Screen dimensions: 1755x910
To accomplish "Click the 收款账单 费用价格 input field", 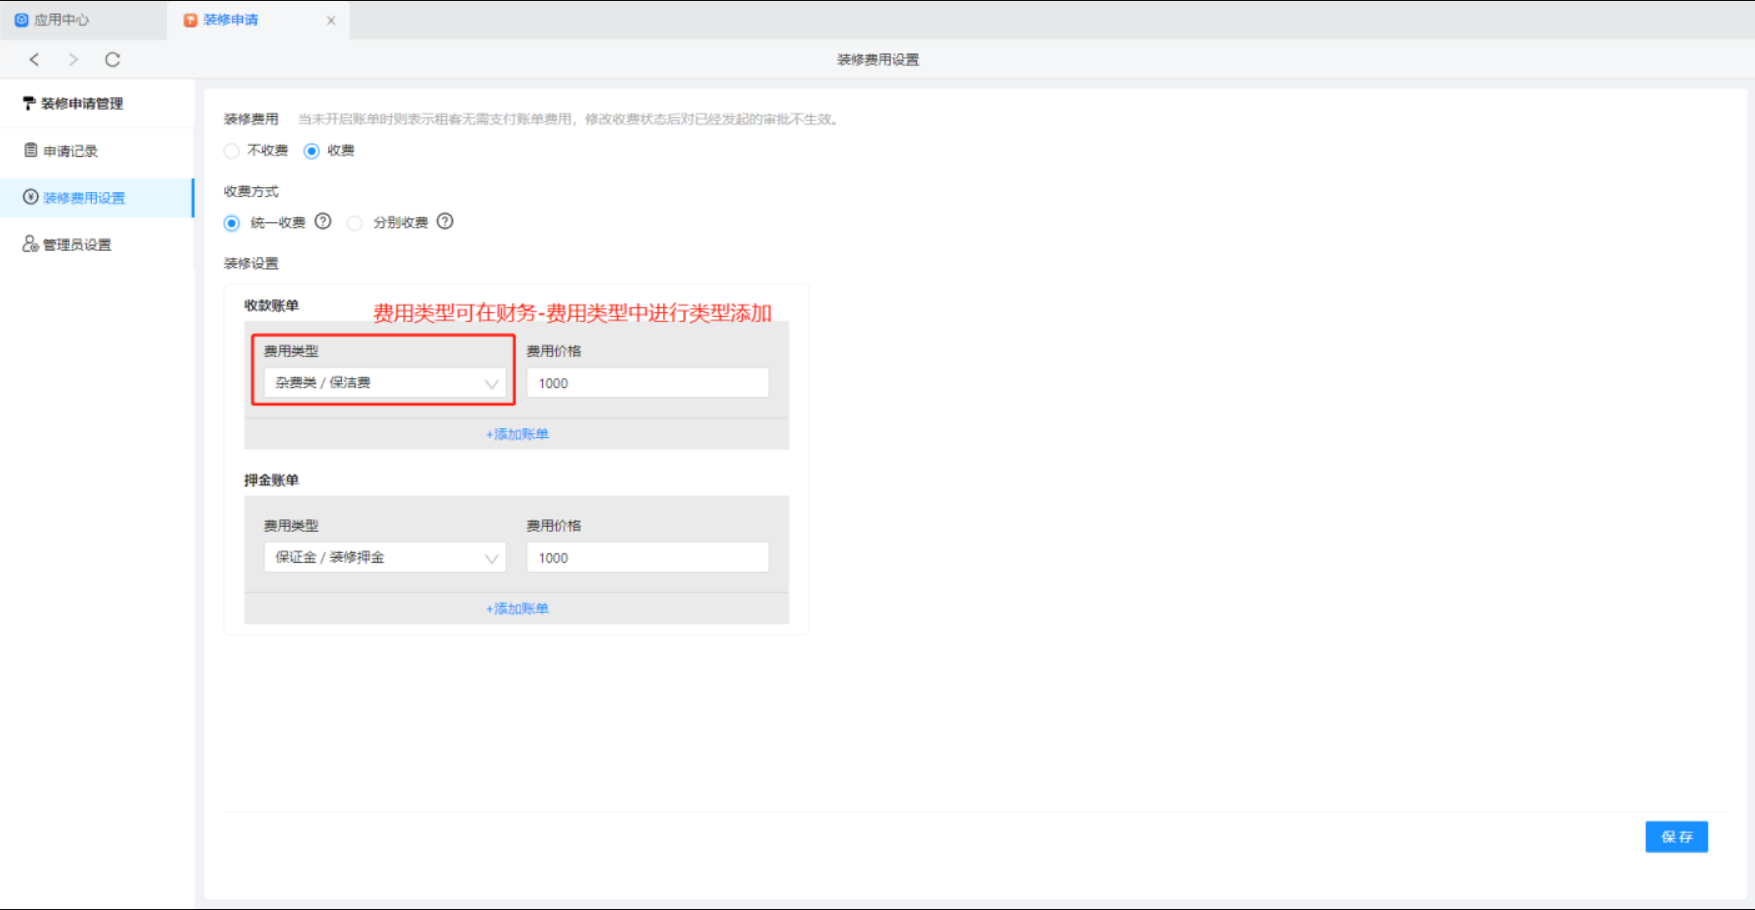I will click(647, 383).
